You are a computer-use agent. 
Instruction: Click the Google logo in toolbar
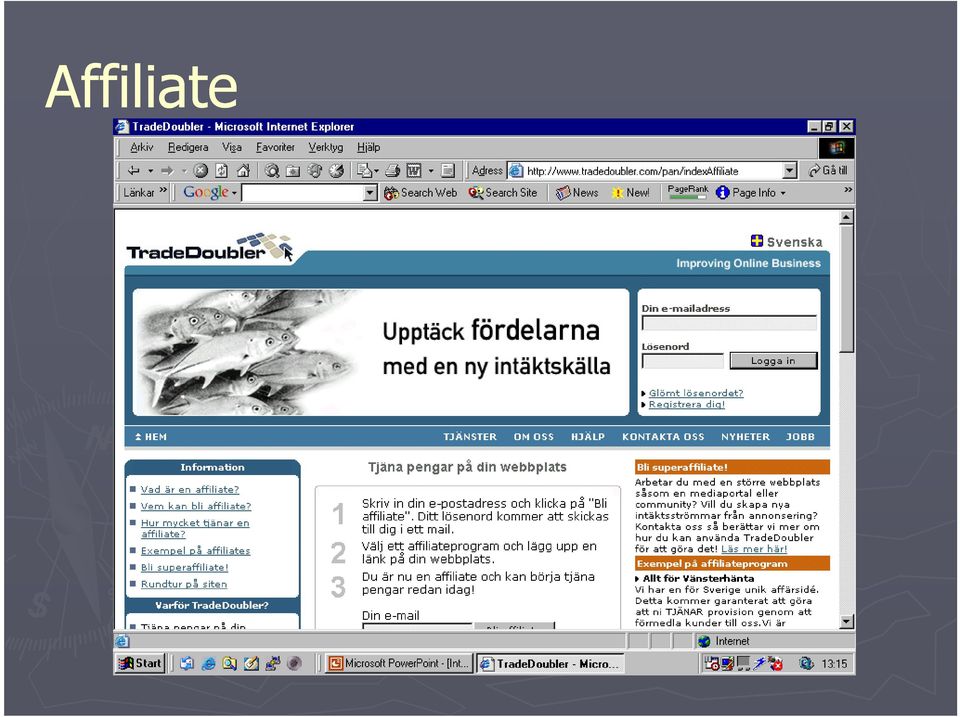(x=206, y=192)
